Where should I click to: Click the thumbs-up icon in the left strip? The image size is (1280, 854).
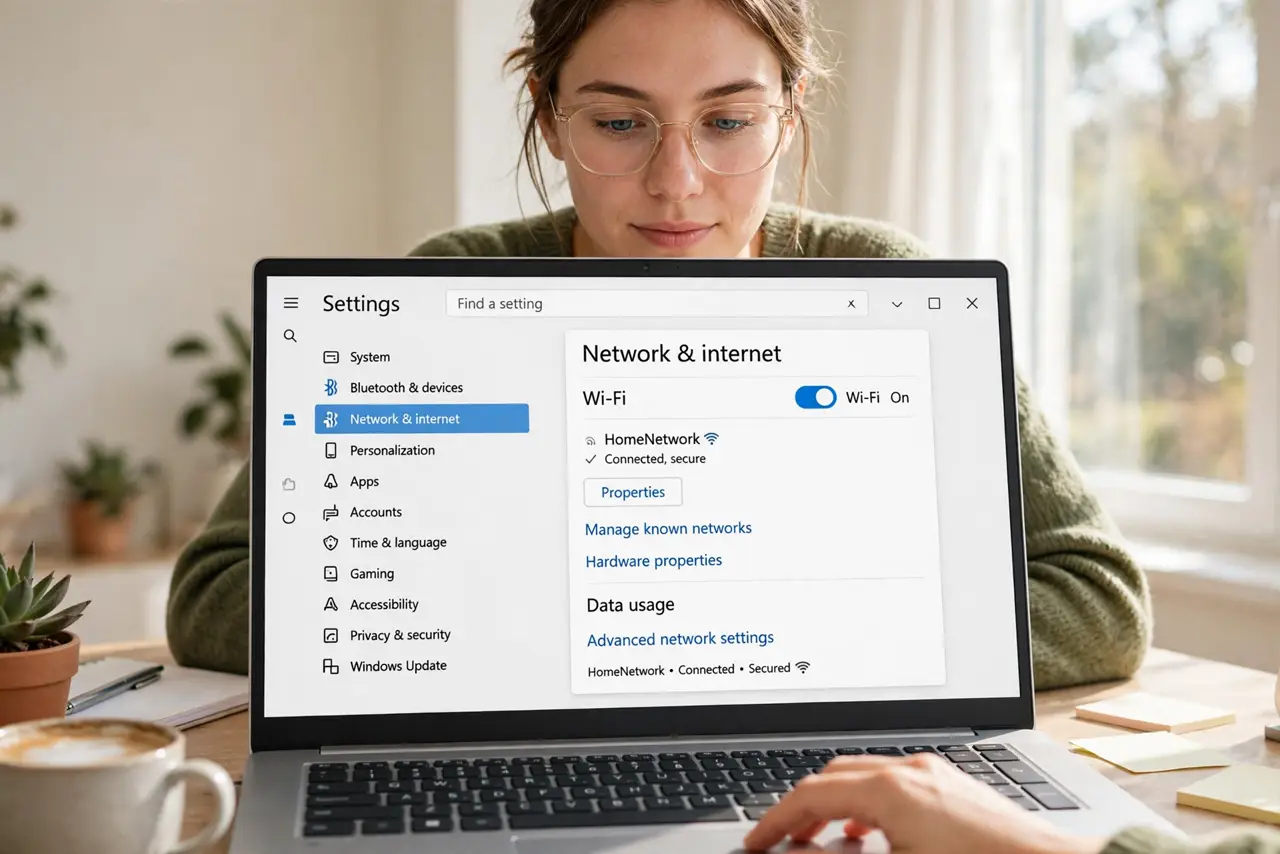click(x=289, y=484)
